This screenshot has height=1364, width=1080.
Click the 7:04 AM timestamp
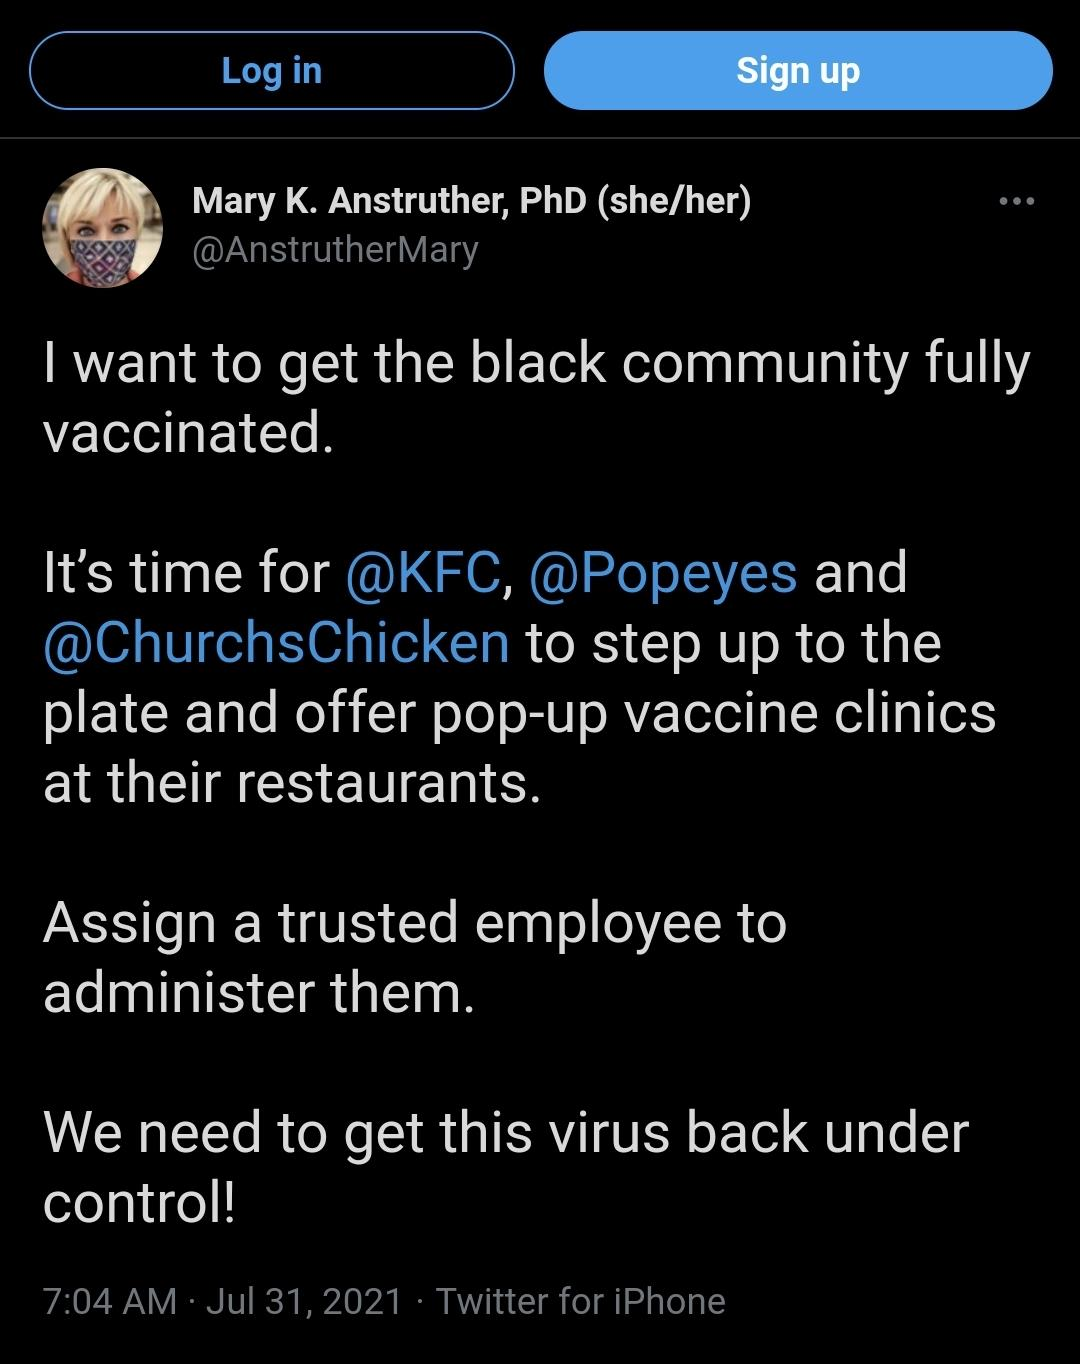tap(110, 1301)
